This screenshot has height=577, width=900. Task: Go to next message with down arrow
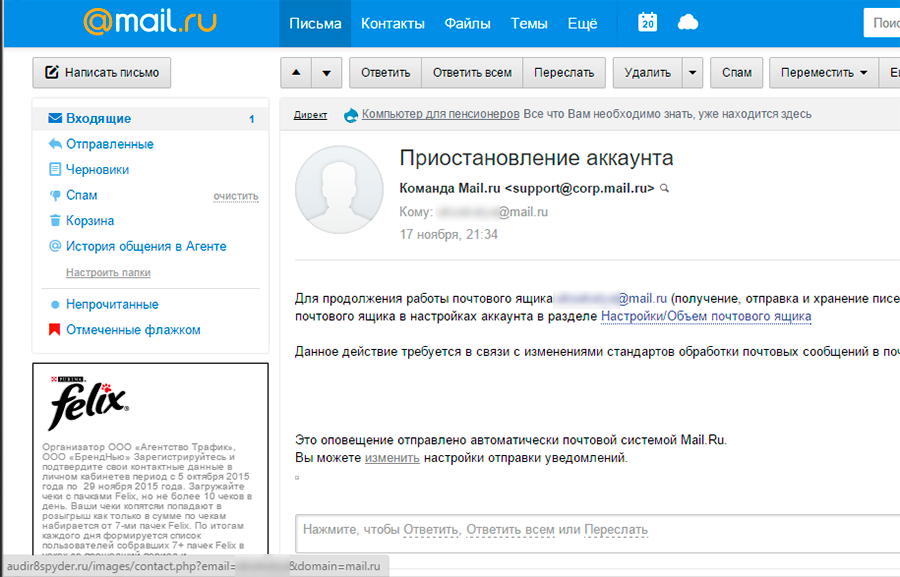click(x=327, y=72)
